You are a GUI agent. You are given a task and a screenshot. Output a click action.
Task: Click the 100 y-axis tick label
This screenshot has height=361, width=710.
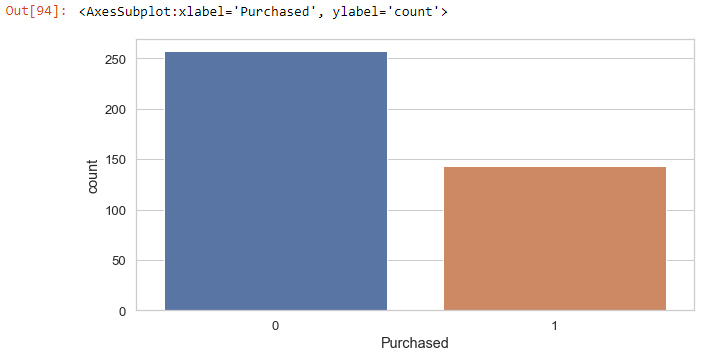pyautogui.click(x=115, y=211)
